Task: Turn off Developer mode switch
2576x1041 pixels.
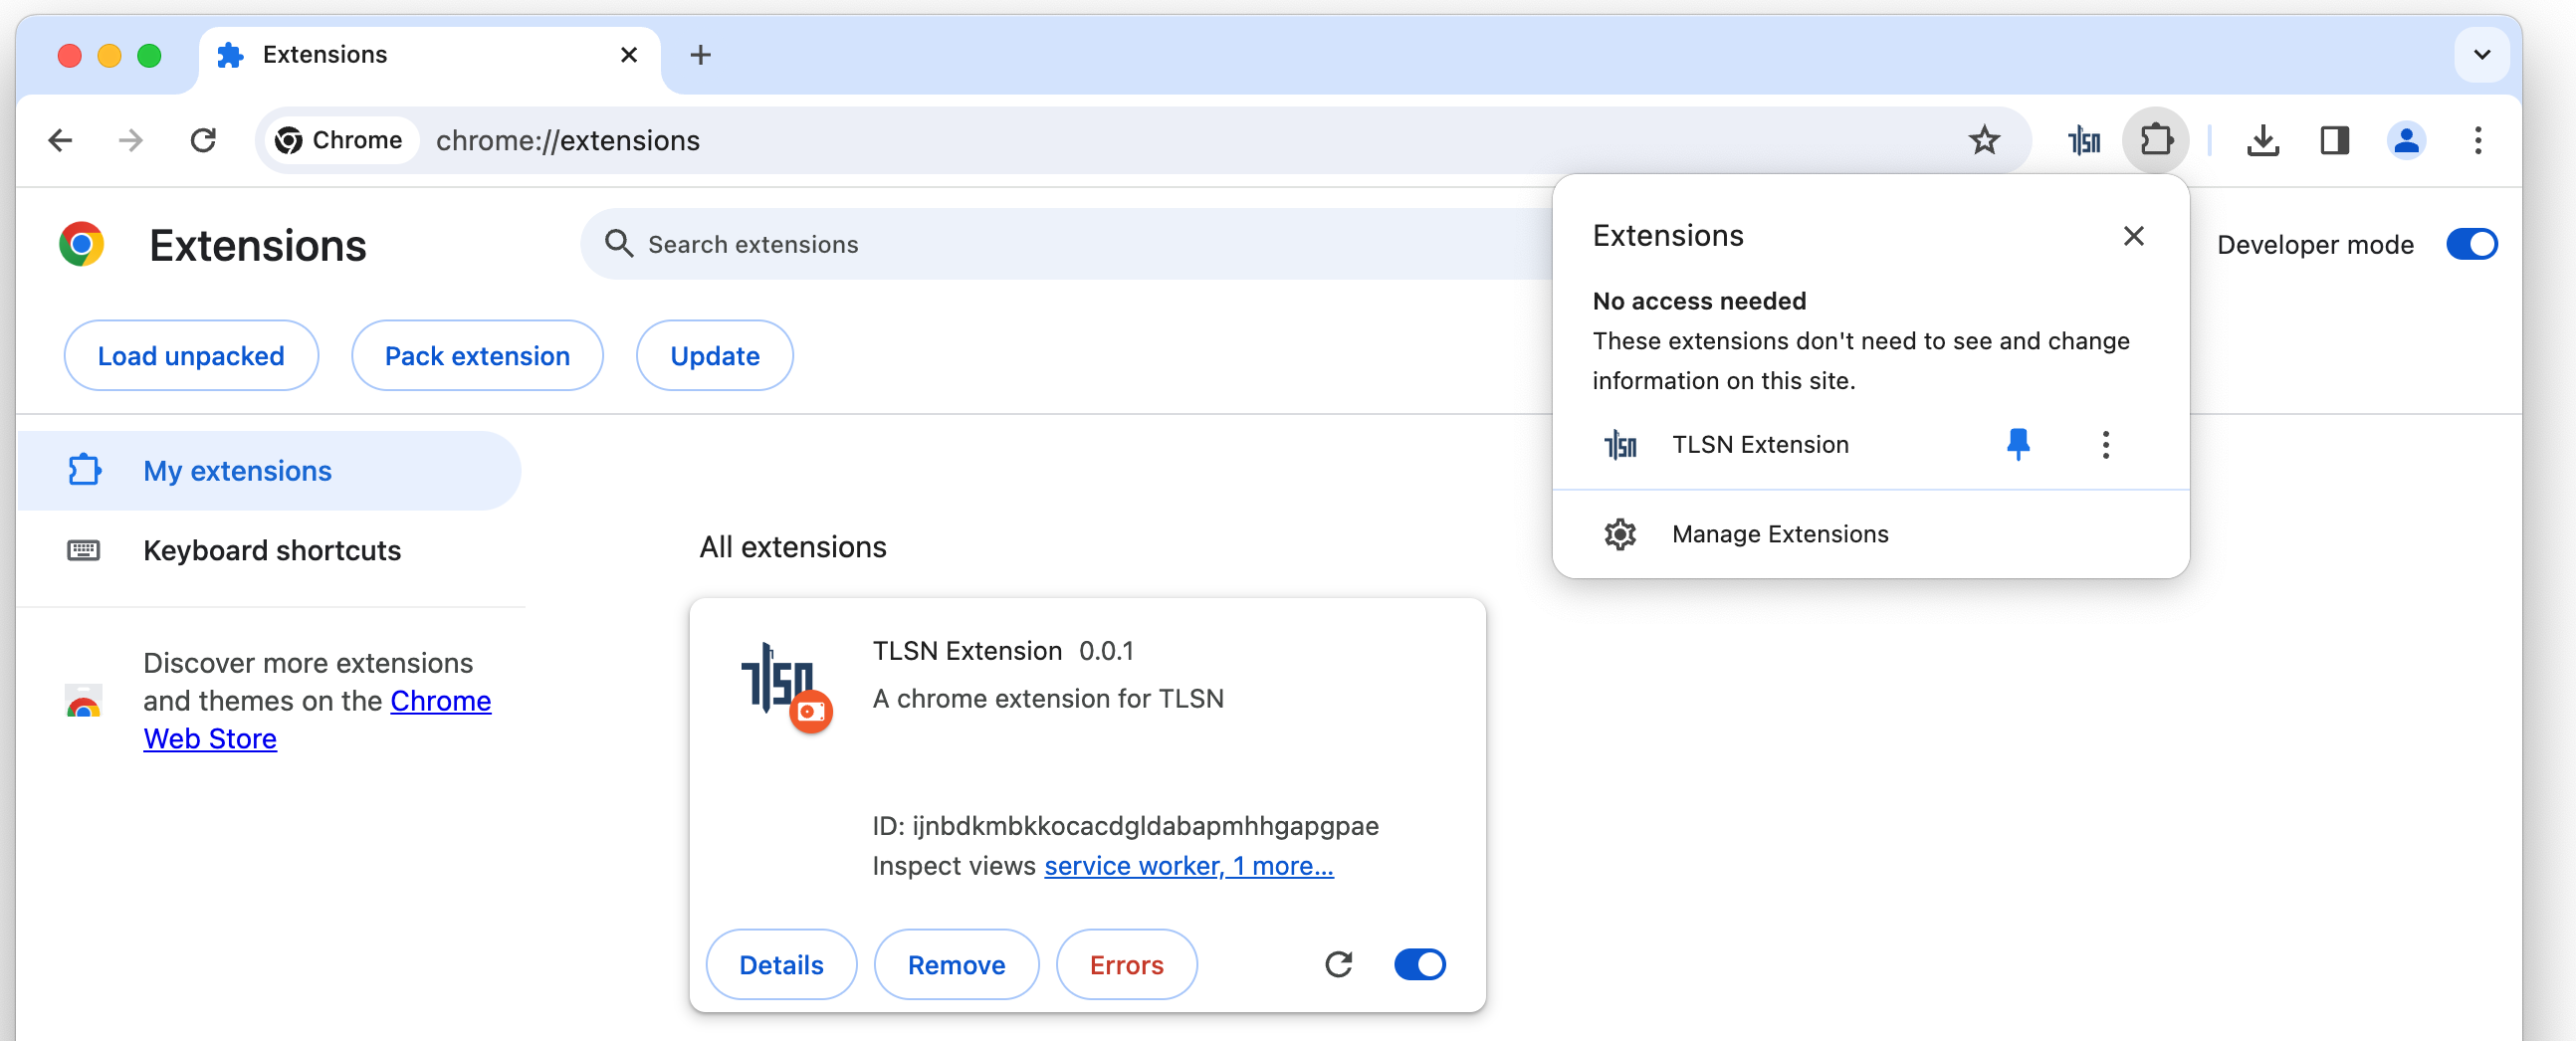Action: pyautogui.click(x=2471, y=244)
